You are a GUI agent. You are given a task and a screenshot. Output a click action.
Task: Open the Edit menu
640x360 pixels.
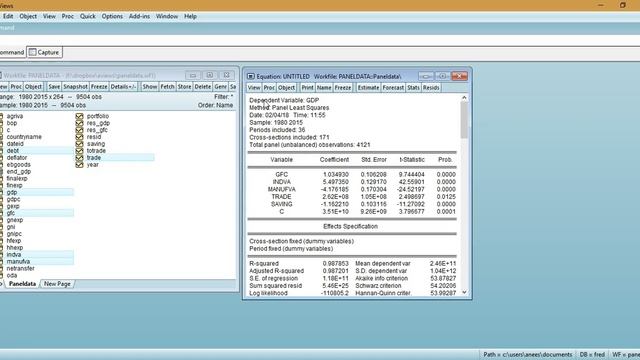pos(8,16)
